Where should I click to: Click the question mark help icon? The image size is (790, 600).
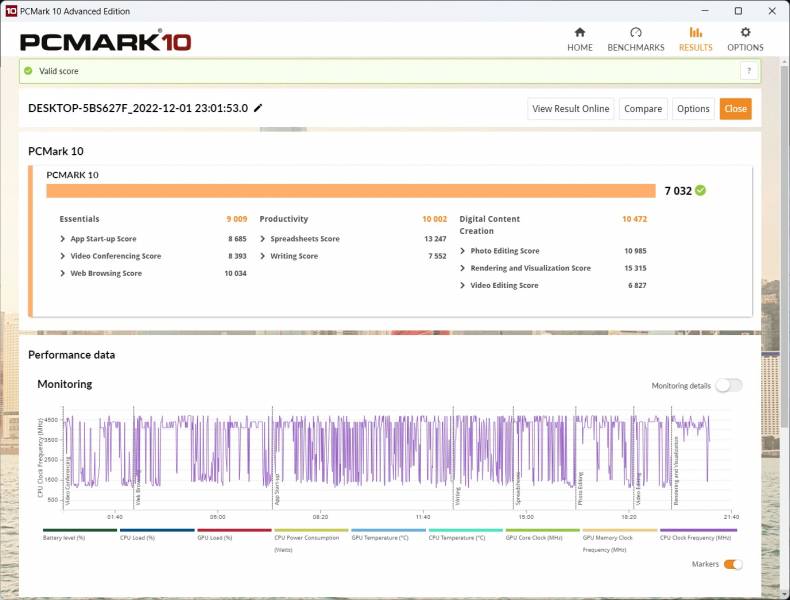pyautogui.click(x=749, y=71)
